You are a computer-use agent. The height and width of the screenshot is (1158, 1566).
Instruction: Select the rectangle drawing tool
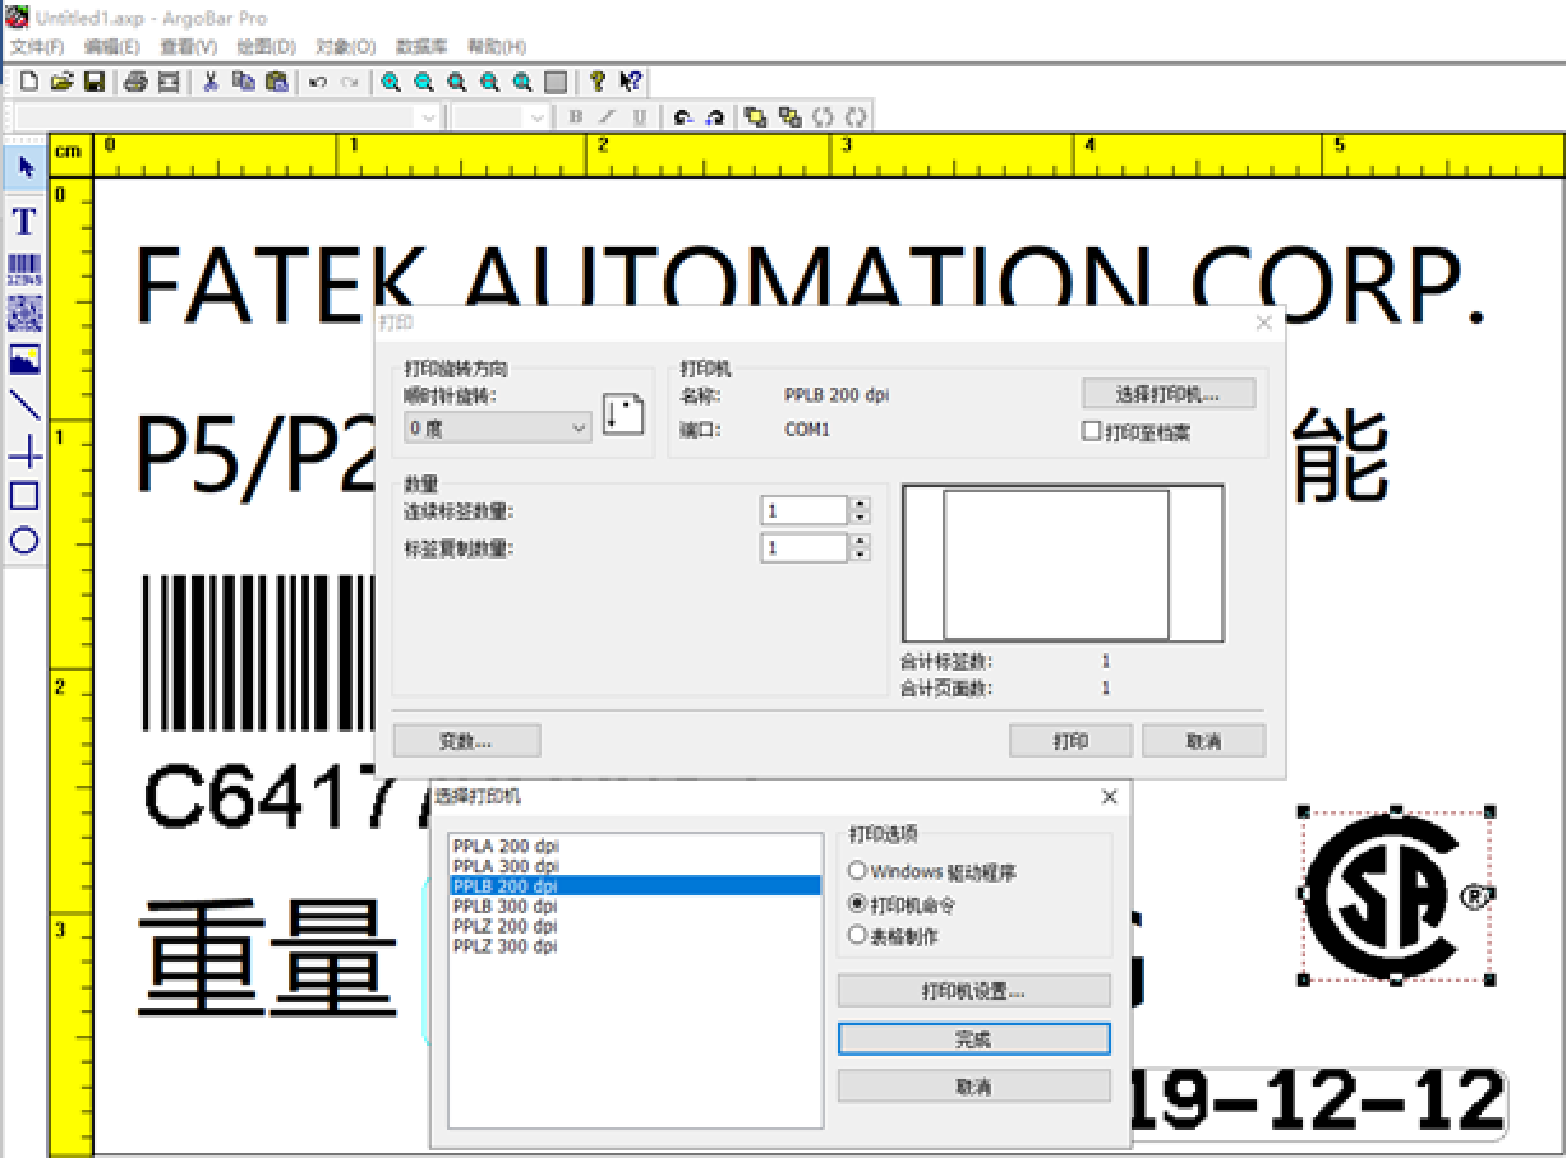[25, 496]
